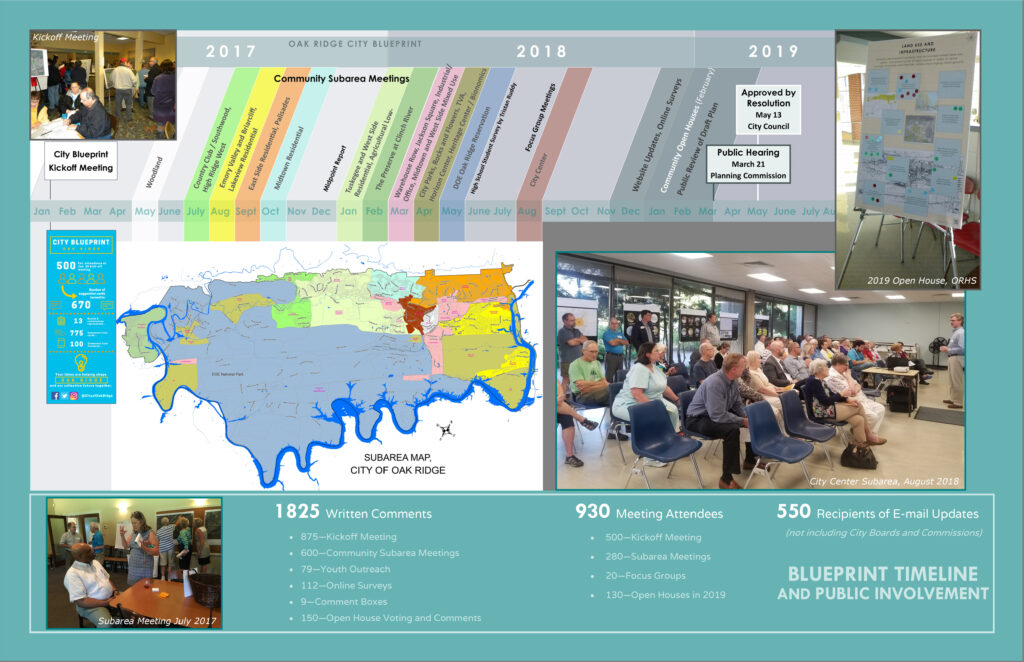Click the Oak Ridge subarea map
Image resolution: width=1024 pixels, height=662 pixels.
point(327,366)
